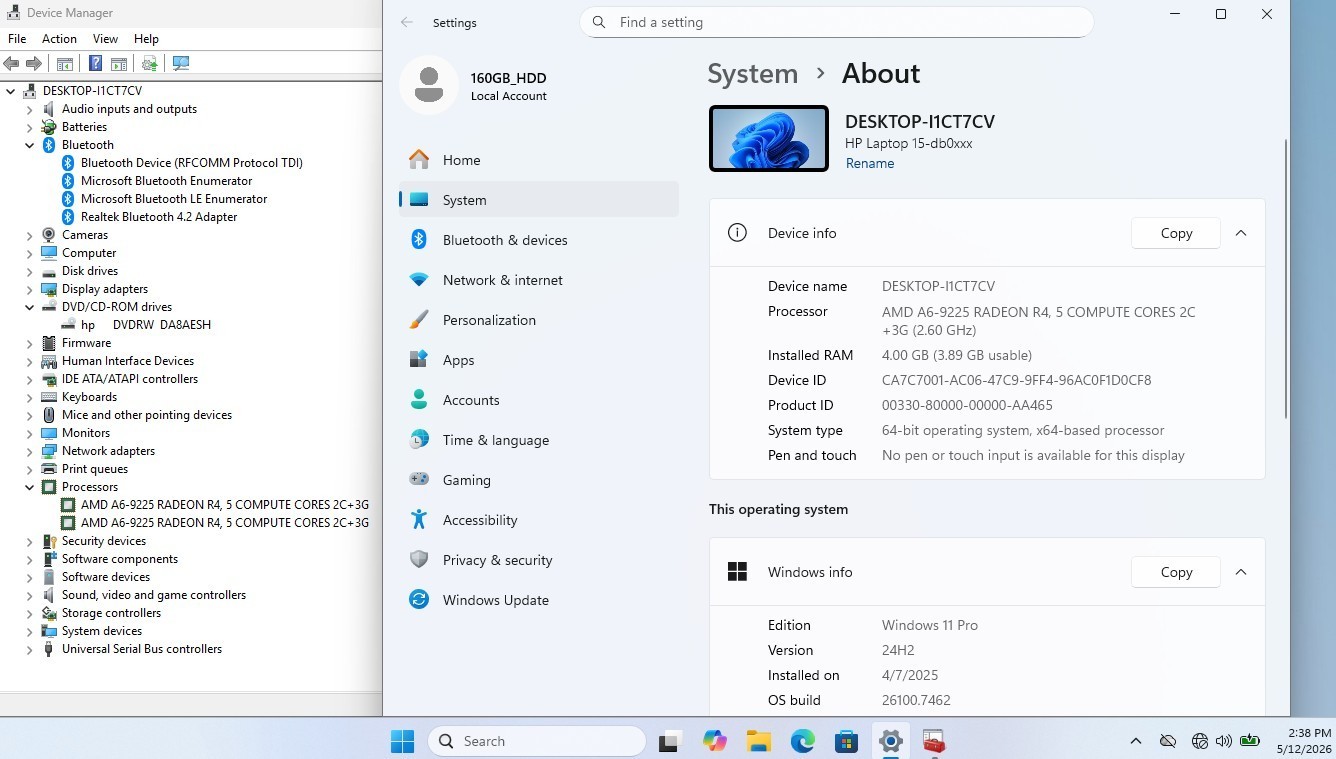1336x759 pixels.
Task: Click the Forward arrow in Device Manager toolbar
Action: coord(34,63)
